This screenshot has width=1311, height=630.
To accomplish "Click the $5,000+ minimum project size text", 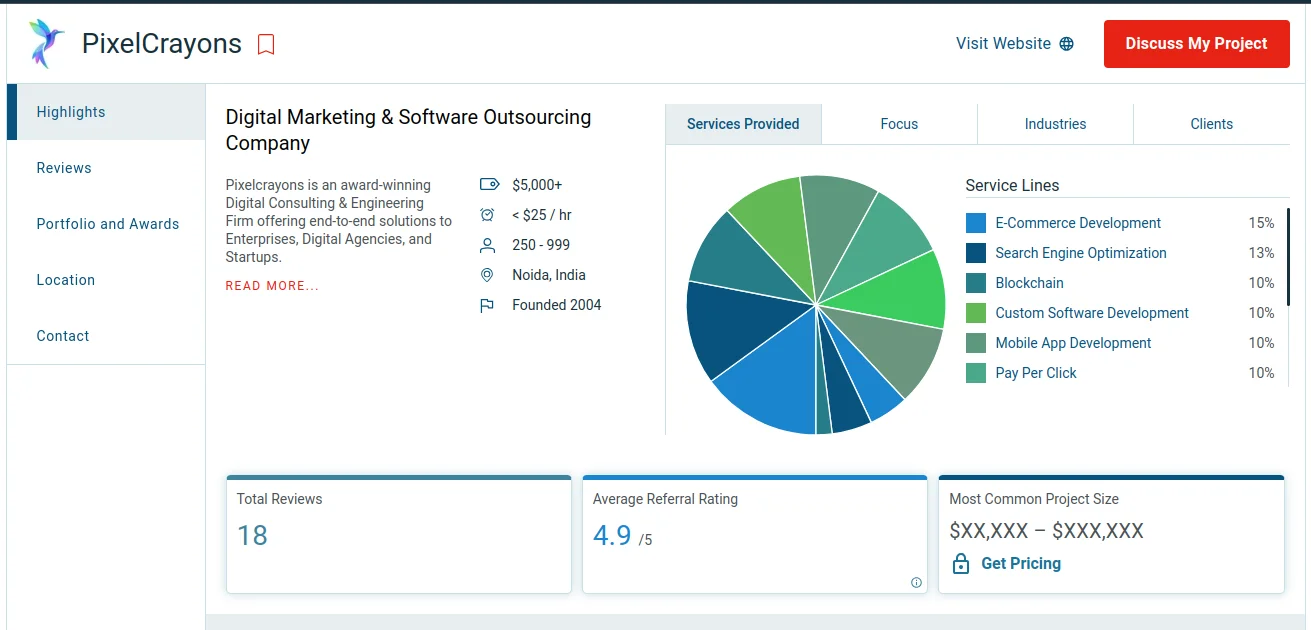I will point(537,185).
